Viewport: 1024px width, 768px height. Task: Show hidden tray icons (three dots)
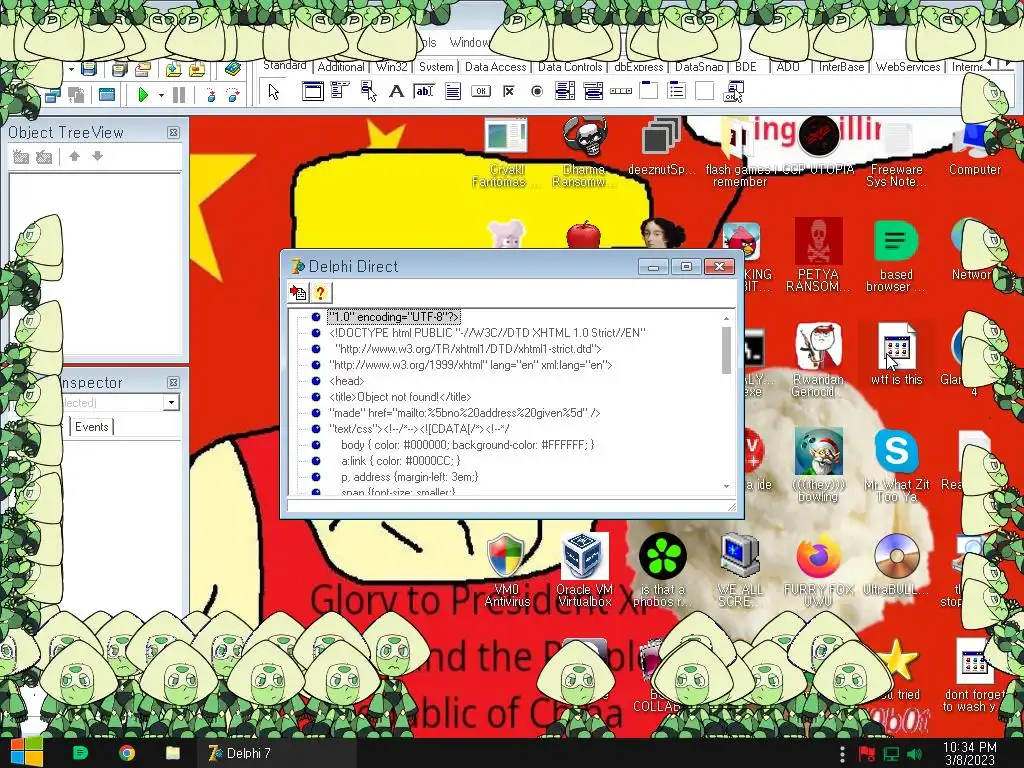coord(842,754)
